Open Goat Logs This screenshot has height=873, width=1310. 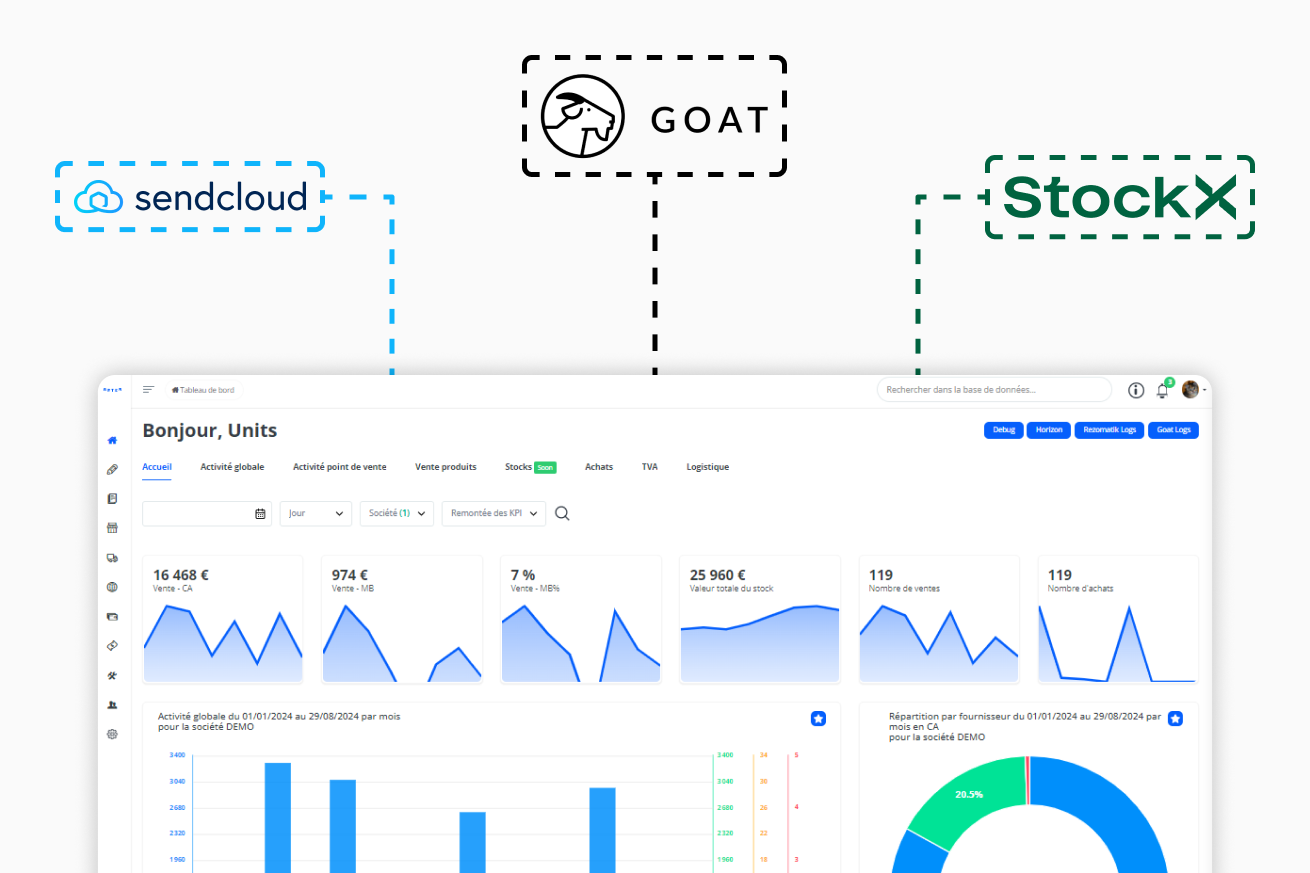tap(1173, 430)
